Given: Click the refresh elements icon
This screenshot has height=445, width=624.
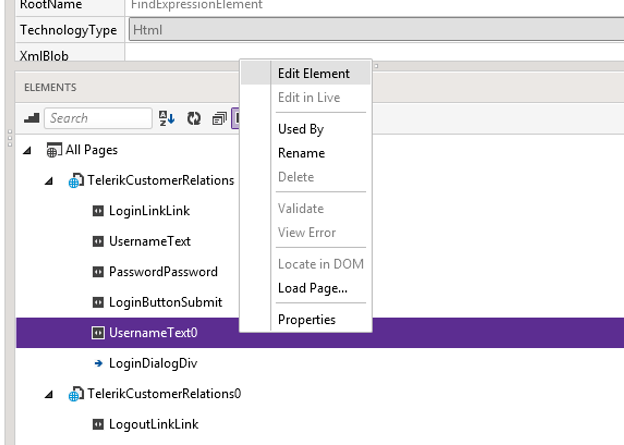Looking at the screenshot, I should (x=194, y=118).
